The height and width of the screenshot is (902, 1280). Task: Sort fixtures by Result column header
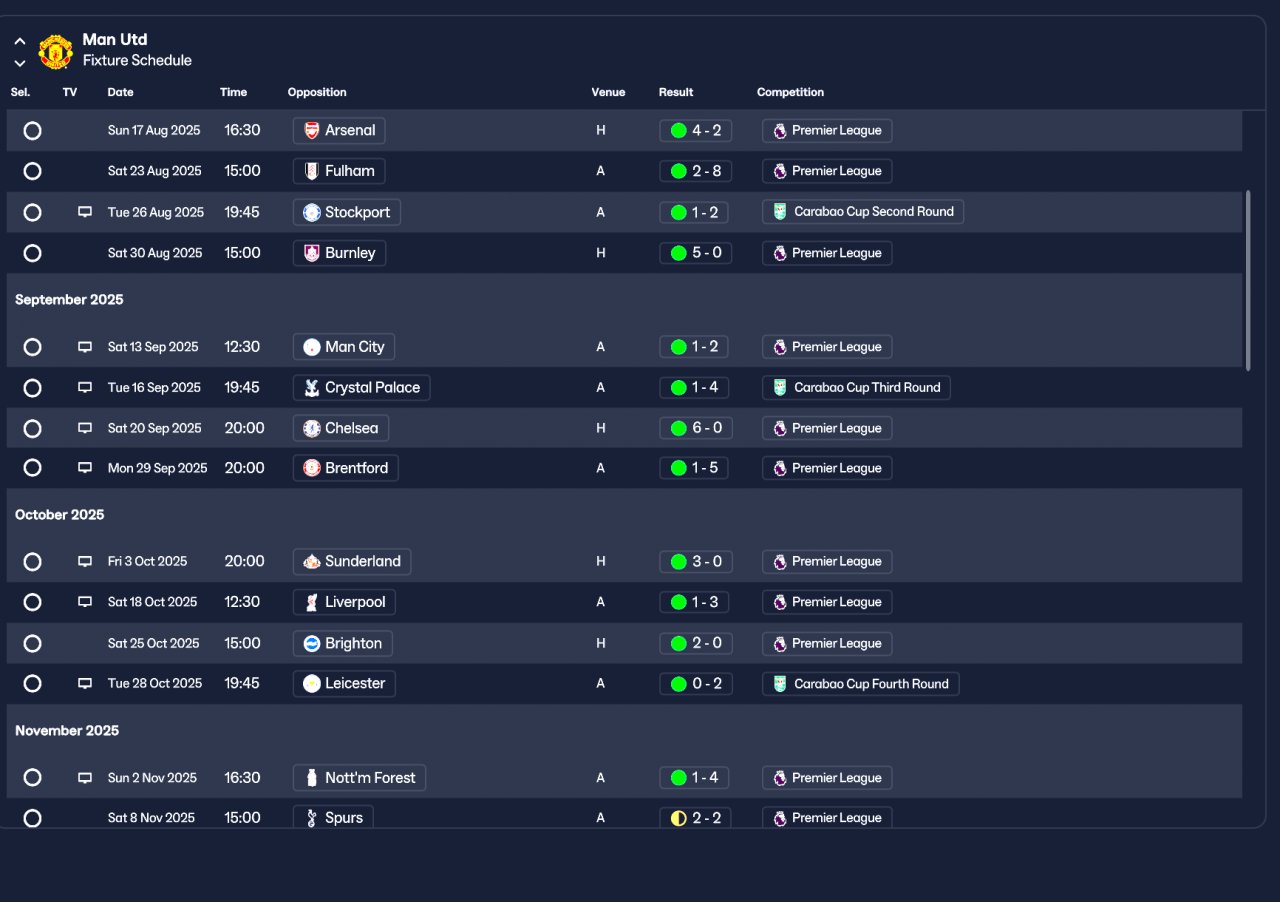676,92
